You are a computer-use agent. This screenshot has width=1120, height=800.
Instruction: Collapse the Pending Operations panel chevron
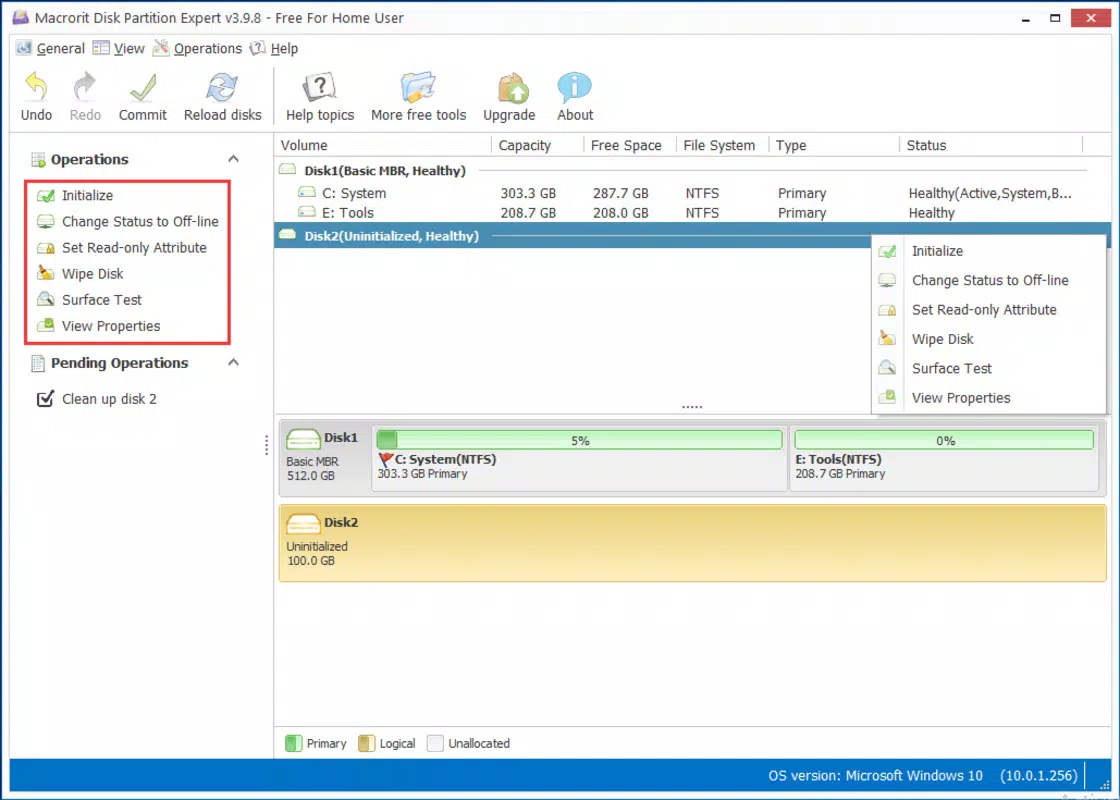click(x=233, y=362)
